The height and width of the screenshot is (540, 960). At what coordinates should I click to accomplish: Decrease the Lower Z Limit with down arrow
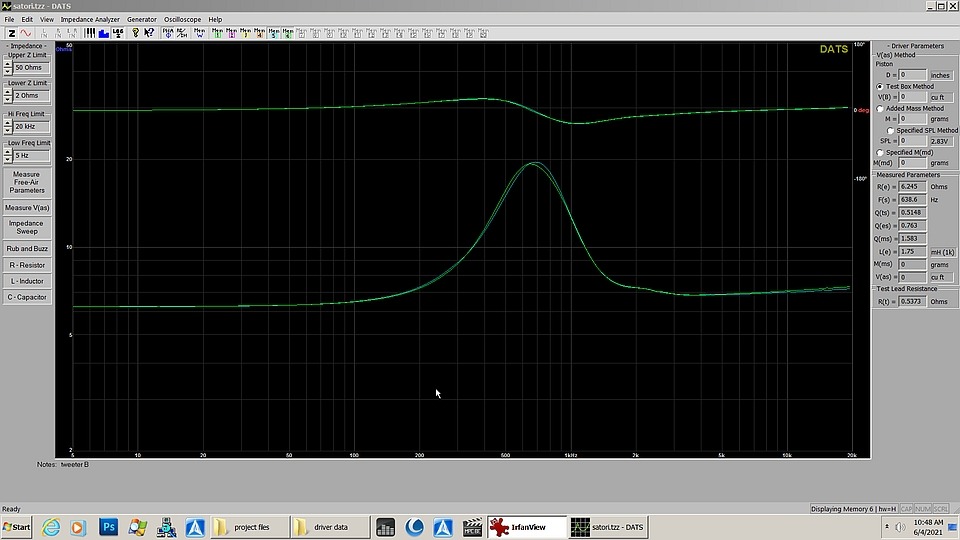[7, 99]
